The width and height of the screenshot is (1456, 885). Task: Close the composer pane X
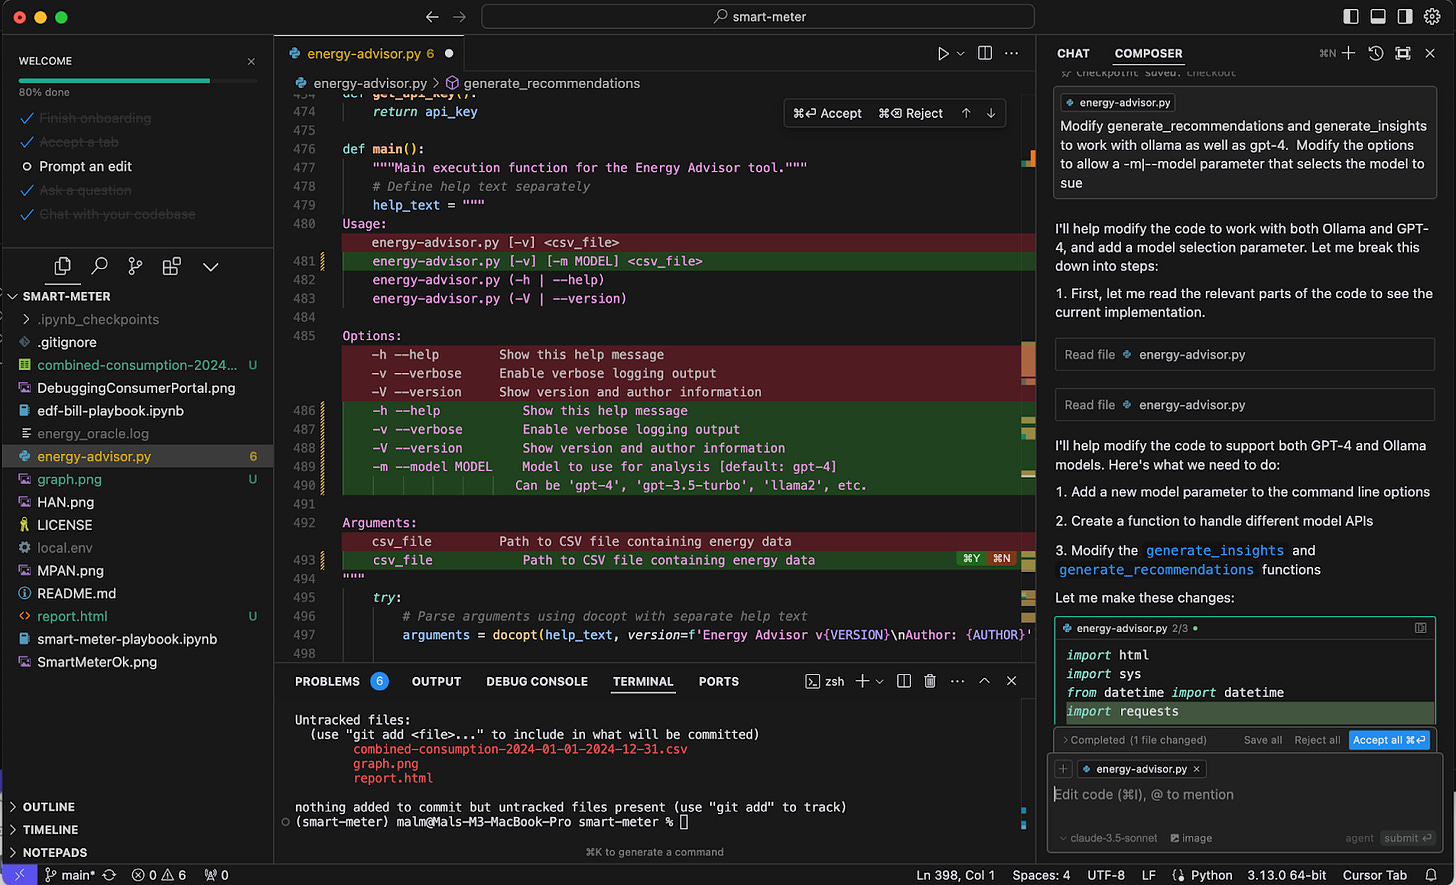1430,53
